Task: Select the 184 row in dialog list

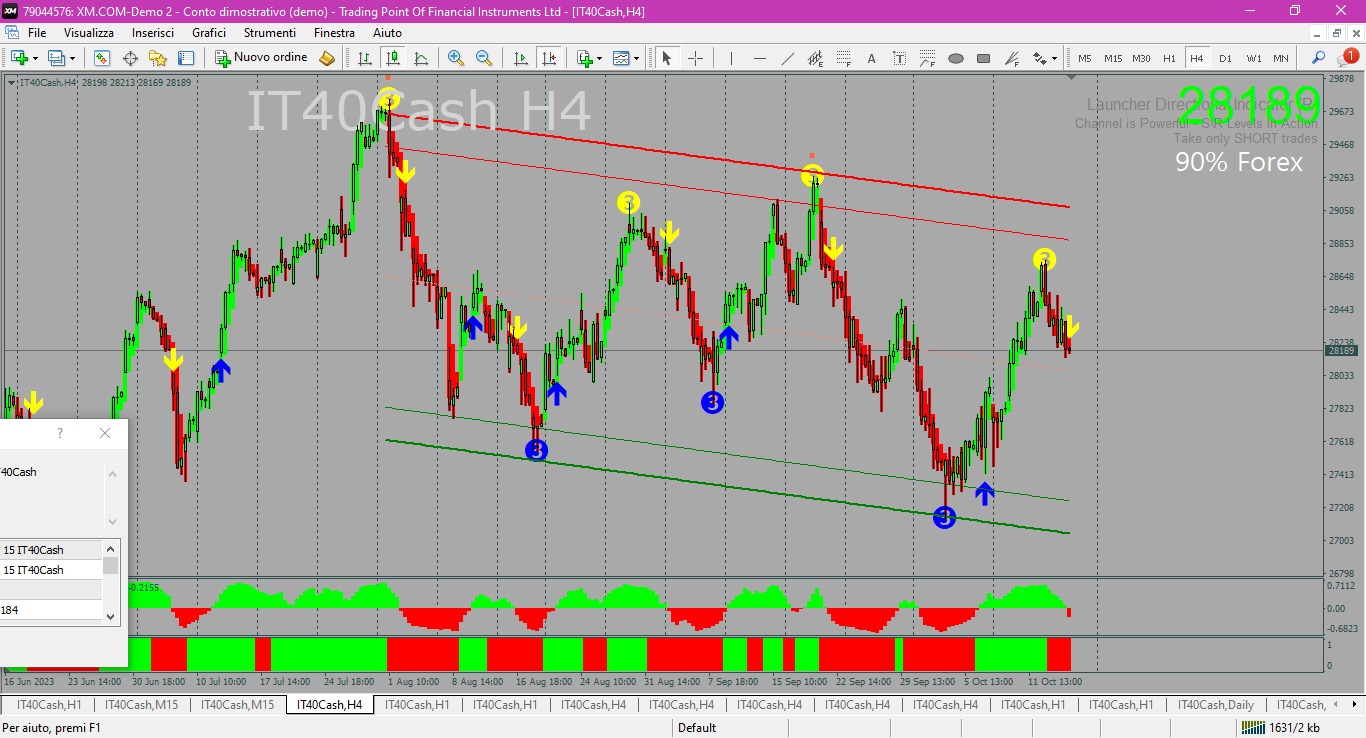Action: pyautogui.click(x=51, y=610)
